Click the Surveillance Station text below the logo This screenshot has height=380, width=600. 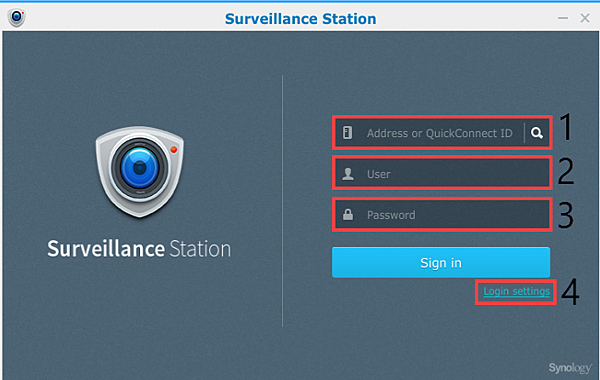point(139,249)
